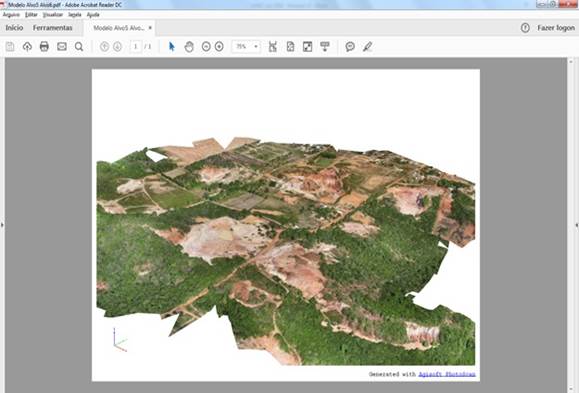Image resolution: width=579 pixels, height=393 pixels.
Task: Click the full screen mode icon
Action: (307, 47)
